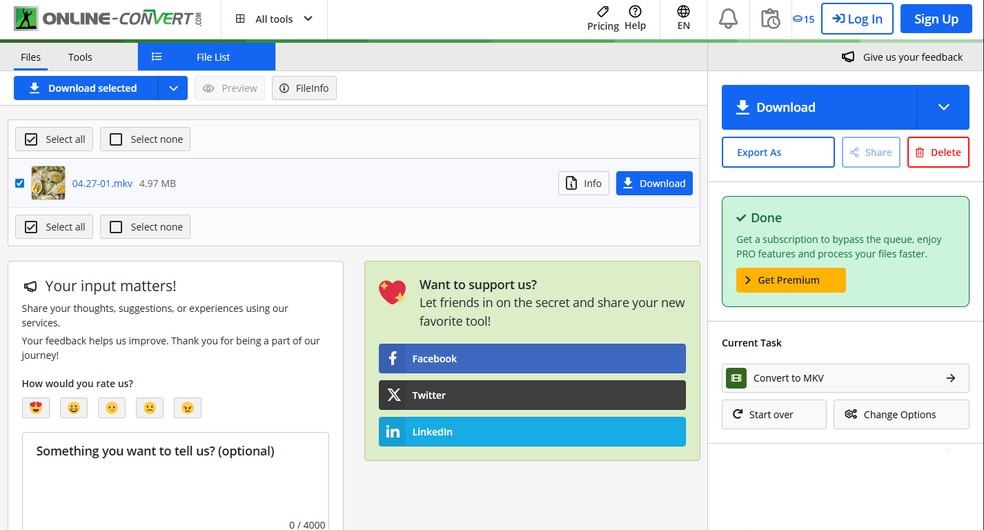Click the arrow on Convert to MKV
This screenshot has width=984, height=530.
(x=951, y=378)
